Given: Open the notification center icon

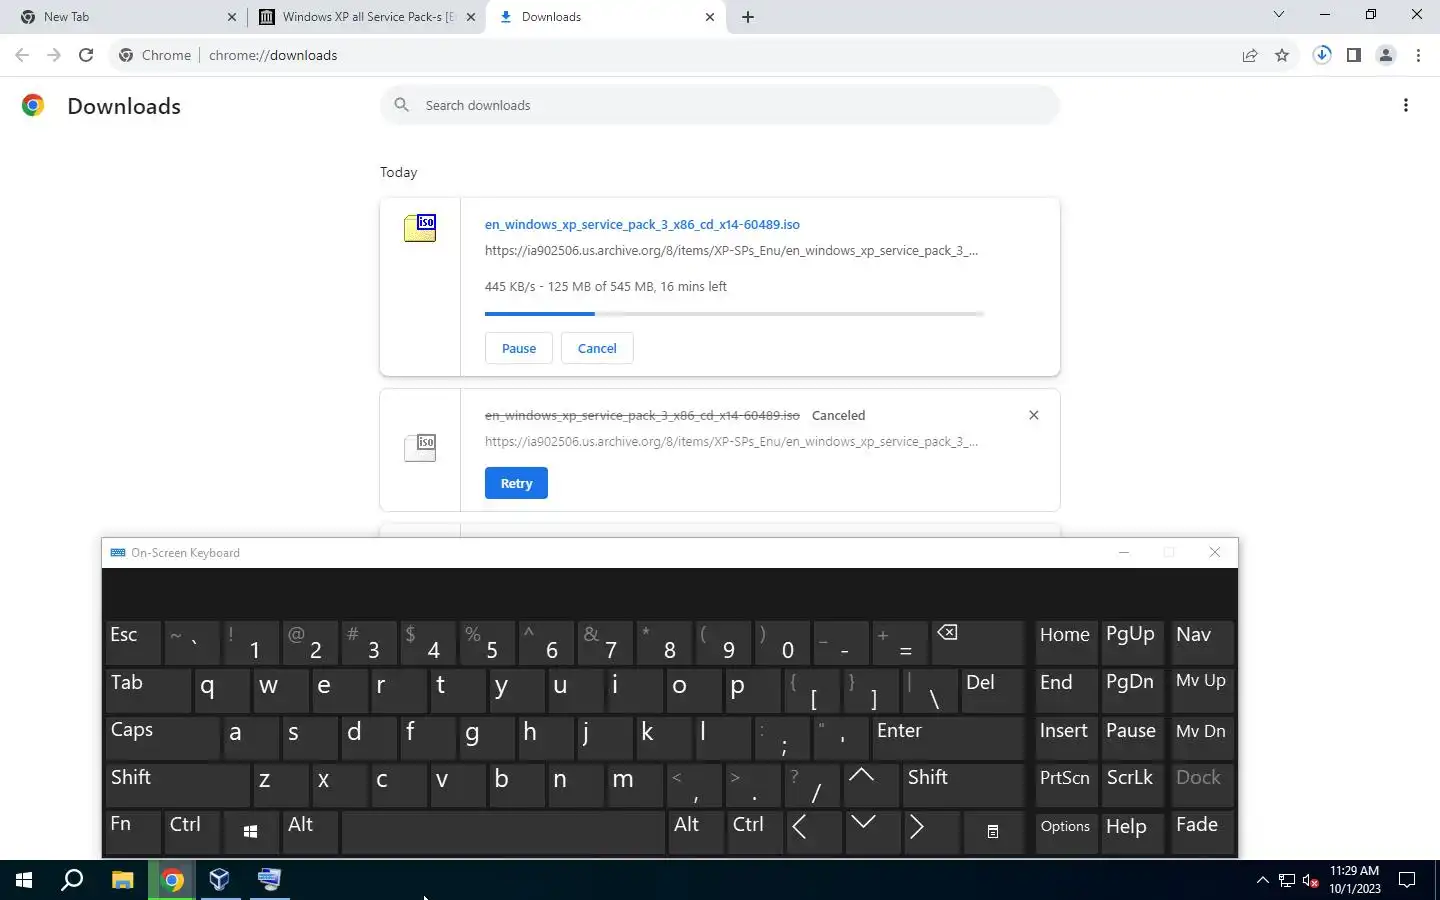Looking at the screenshot, I should 1407,880.
